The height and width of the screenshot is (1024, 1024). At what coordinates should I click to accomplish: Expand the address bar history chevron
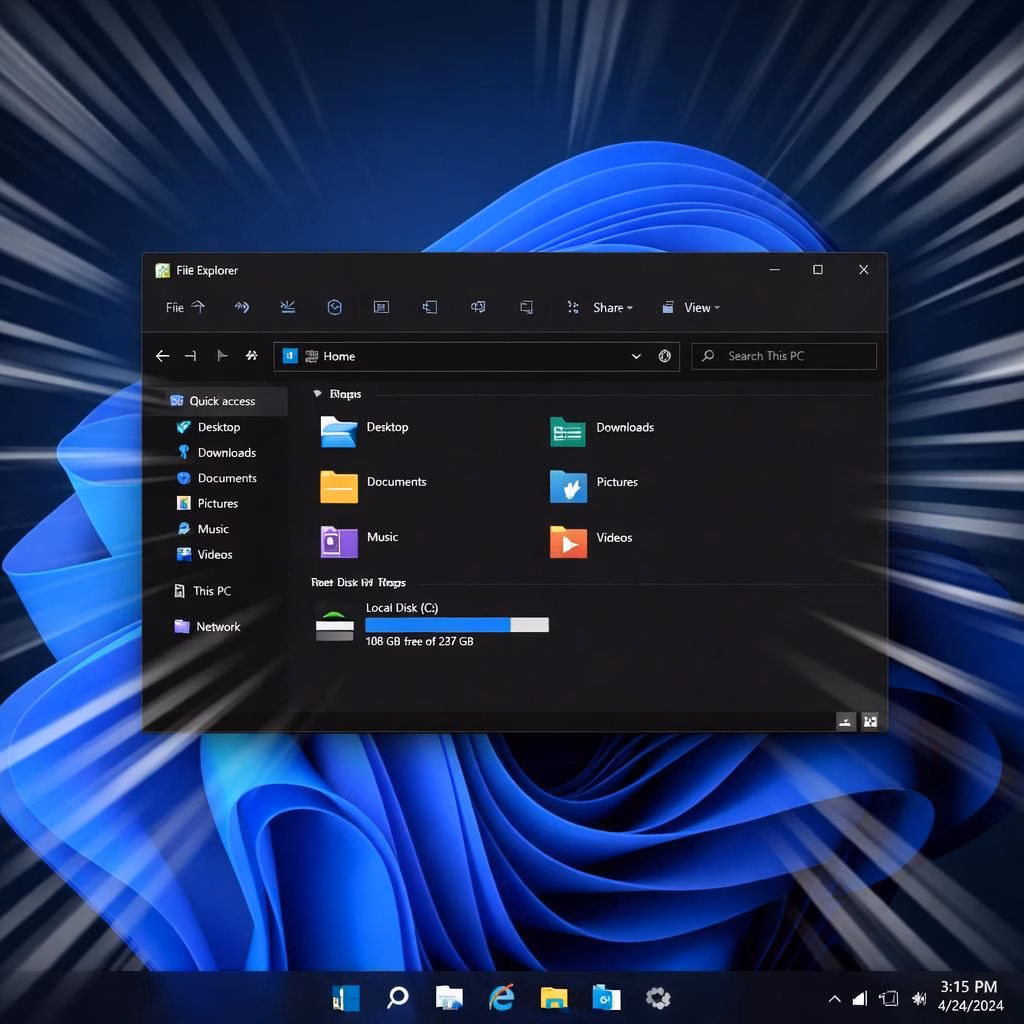tap(636, 357)
